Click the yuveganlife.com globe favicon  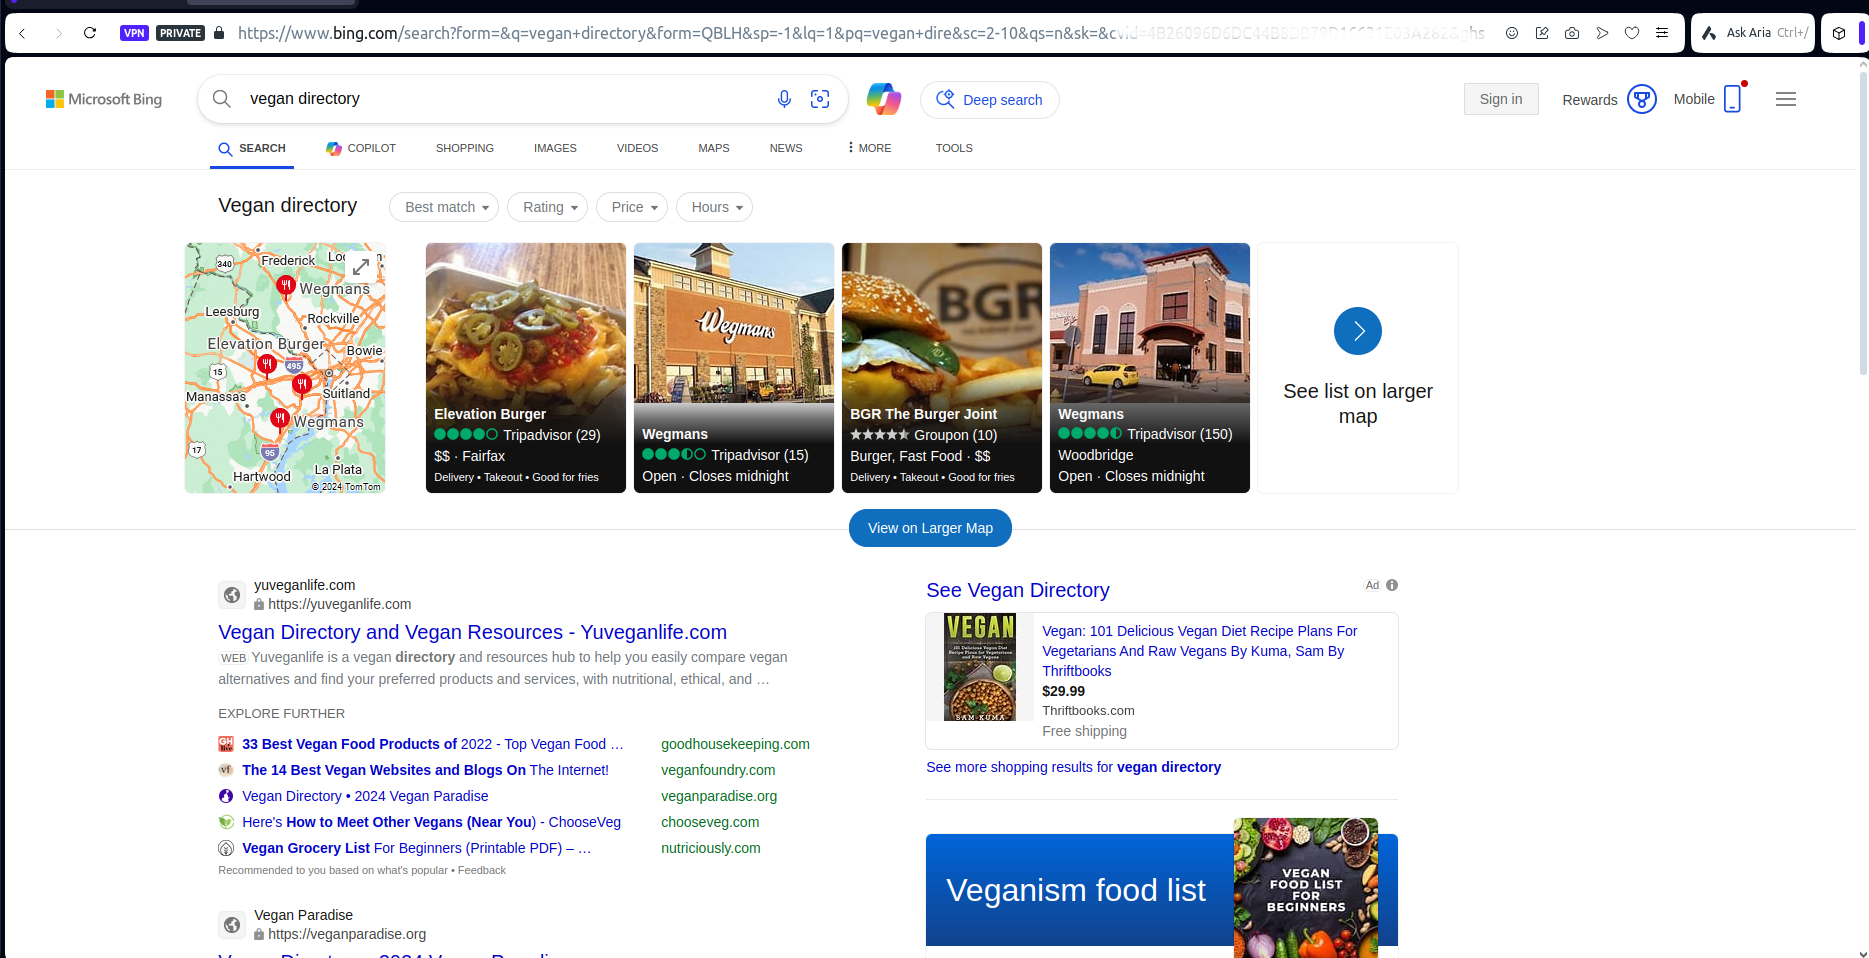tap(232, 595)
